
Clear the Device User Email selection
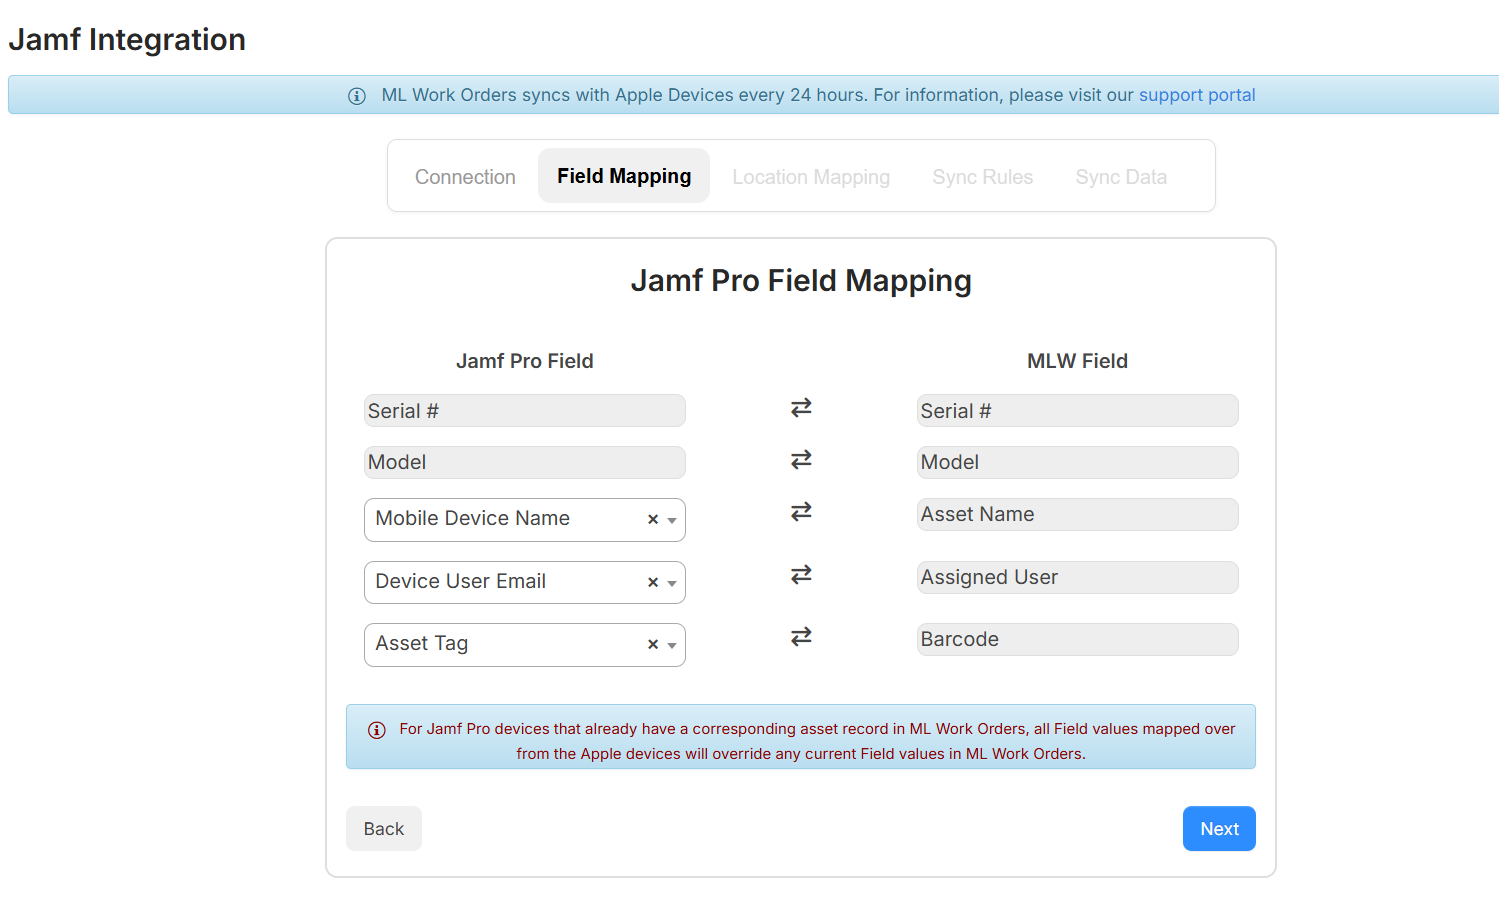653,583
